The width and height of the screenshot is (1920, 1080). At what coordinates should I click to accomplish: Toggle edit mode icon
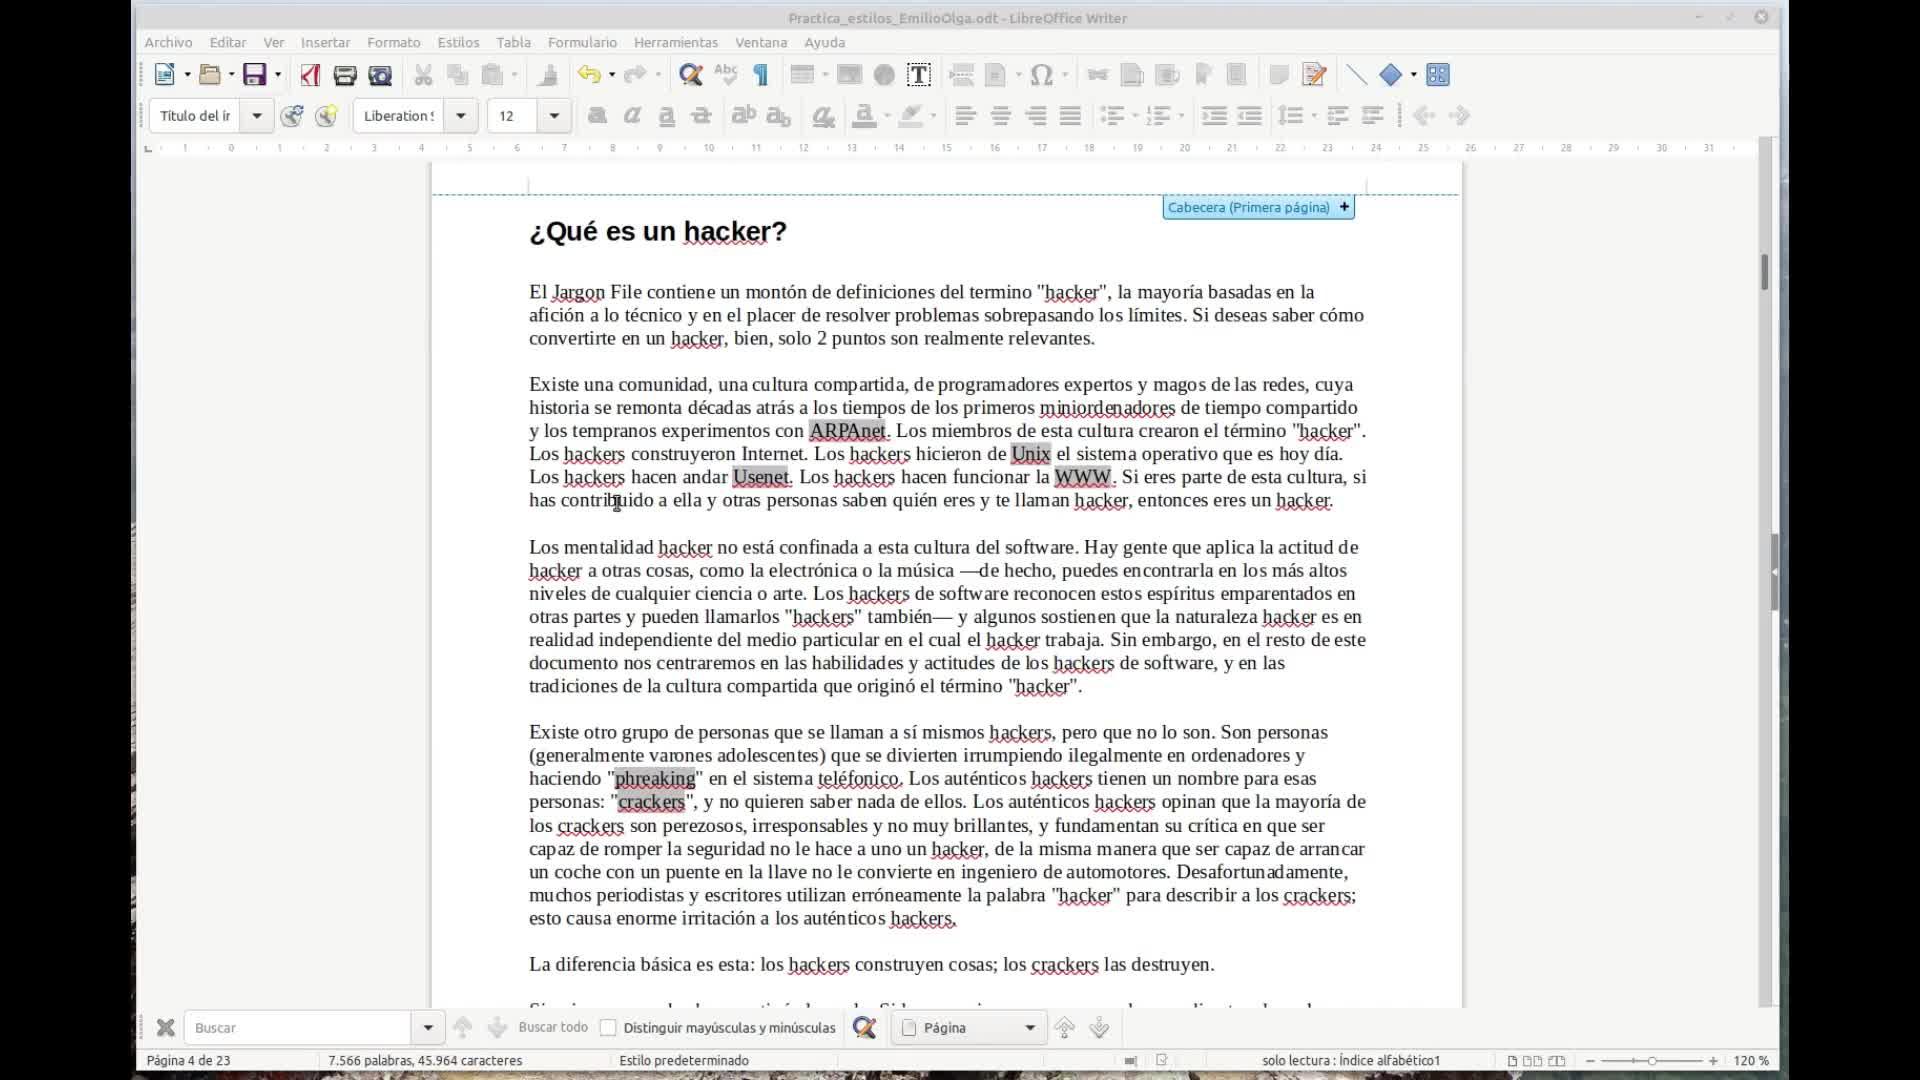[x=1314, y=75]
